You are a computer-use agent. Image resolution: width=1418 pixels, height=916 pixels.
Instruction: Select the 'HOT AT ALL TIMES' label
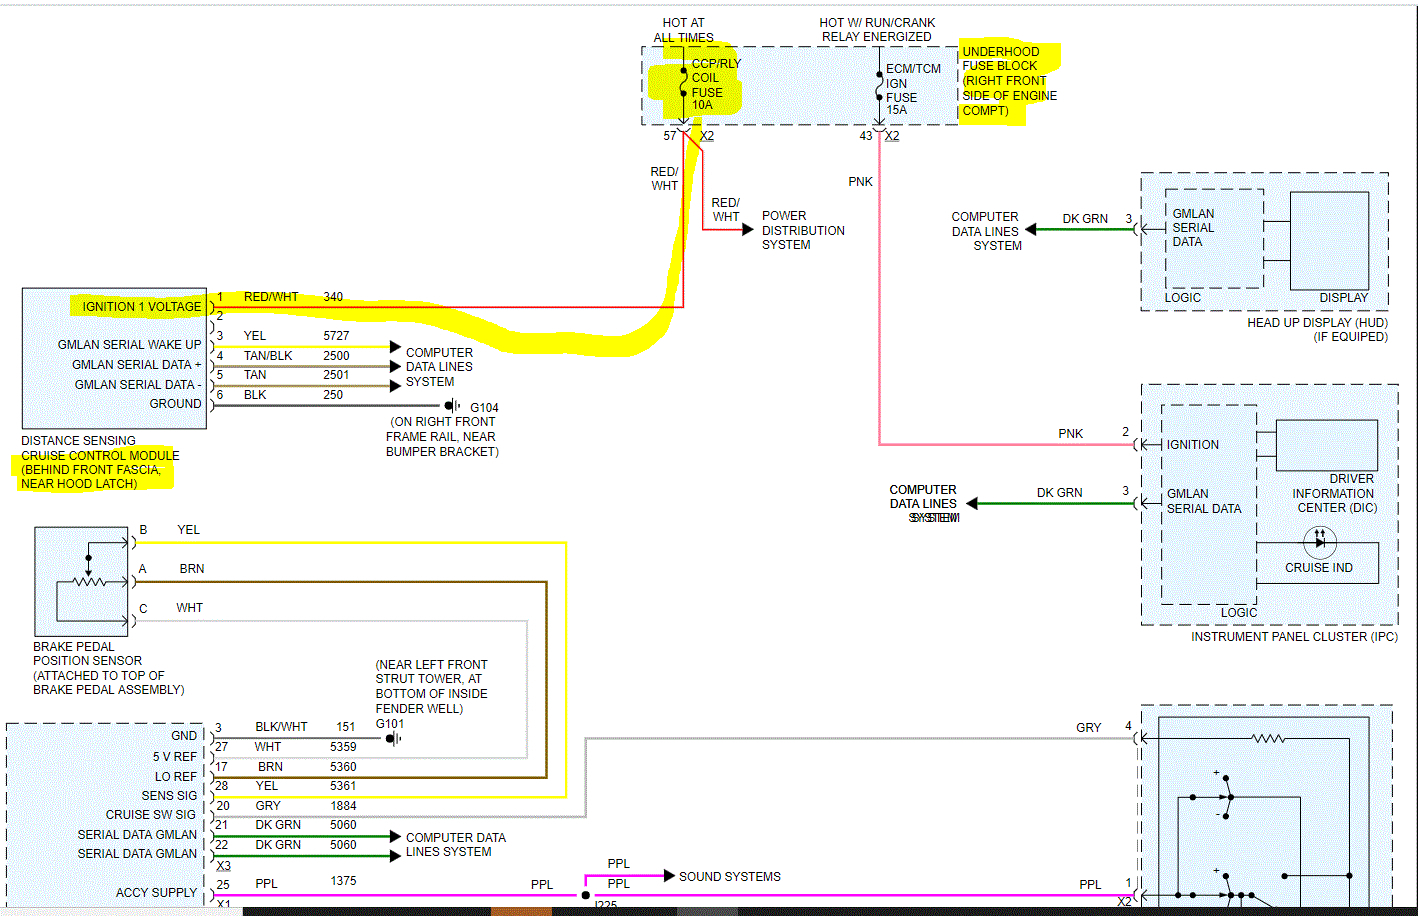(x=684, y=30)
